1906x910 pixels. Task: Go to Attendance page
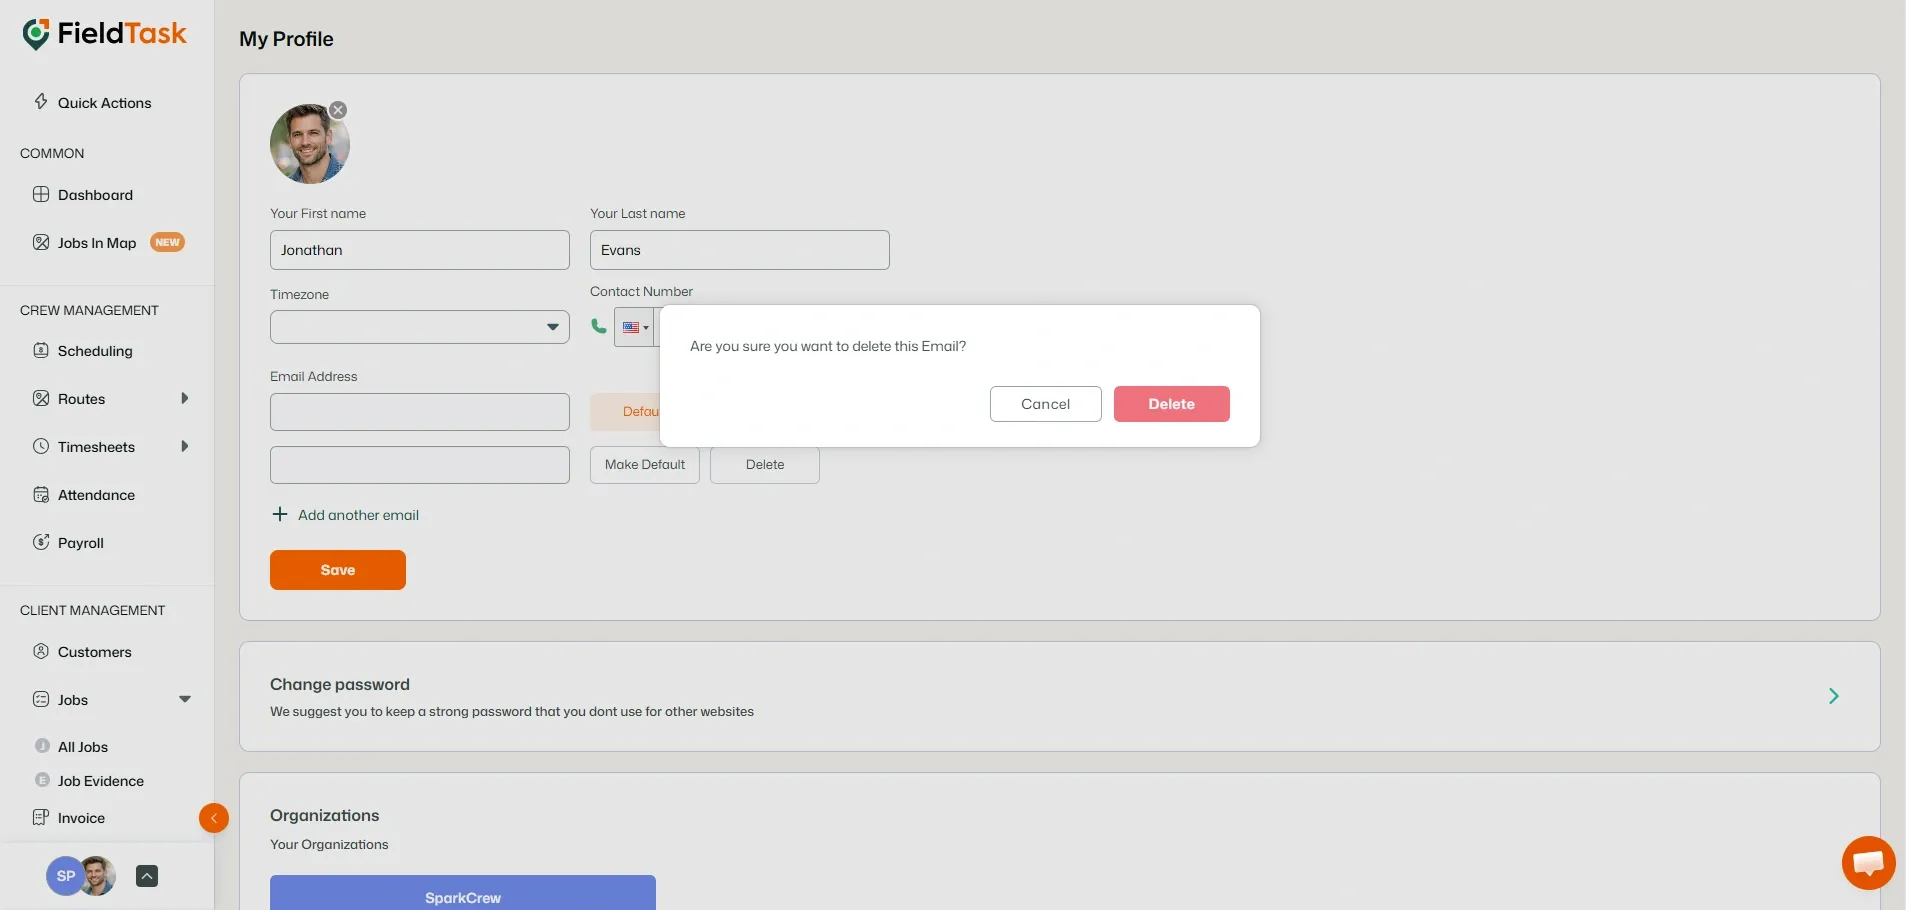click(96, 495)
